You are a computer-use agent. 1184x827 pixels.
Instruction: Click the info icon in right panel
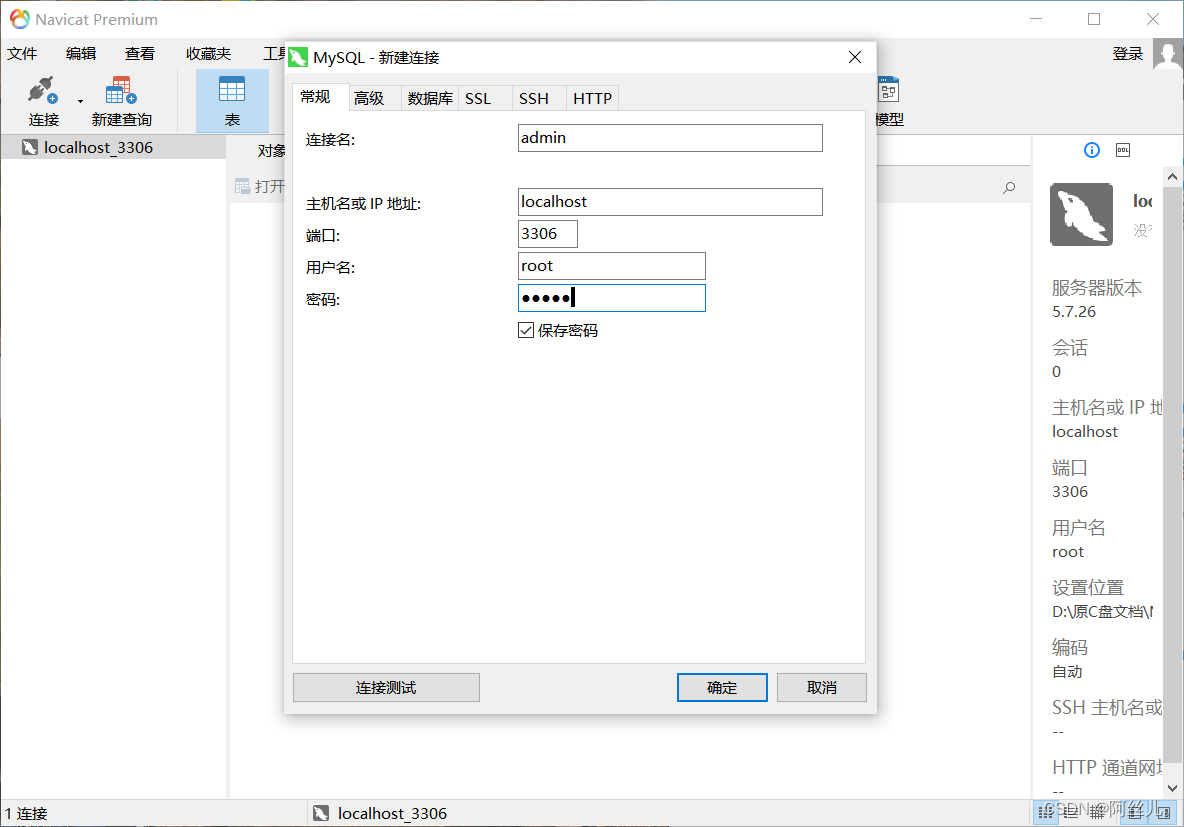pyautogui.click(x=1092, y=150)
